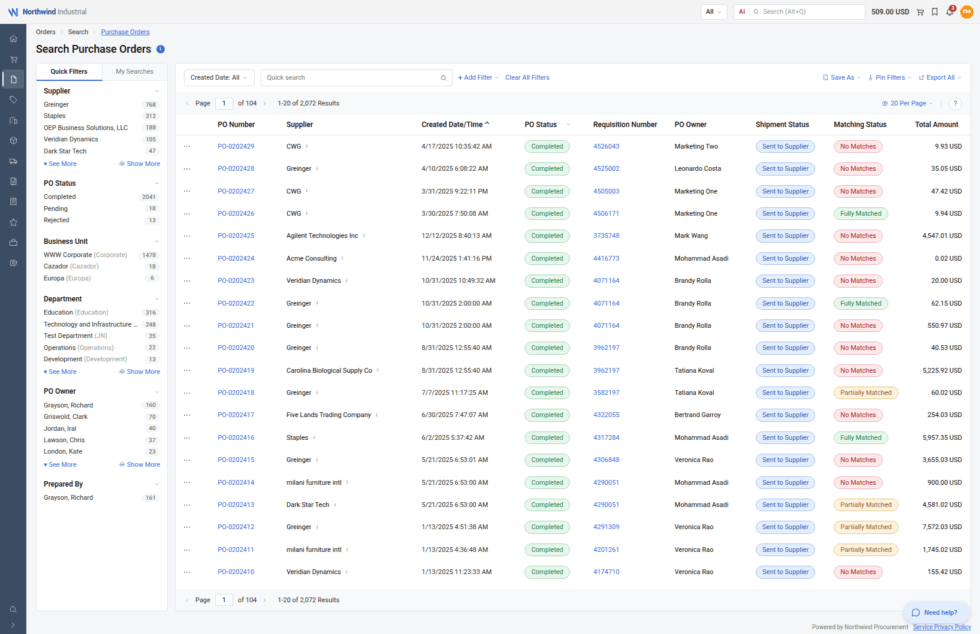Filter by Pending PO status
The width and height of the screenshot is (980, 634).
56,209
